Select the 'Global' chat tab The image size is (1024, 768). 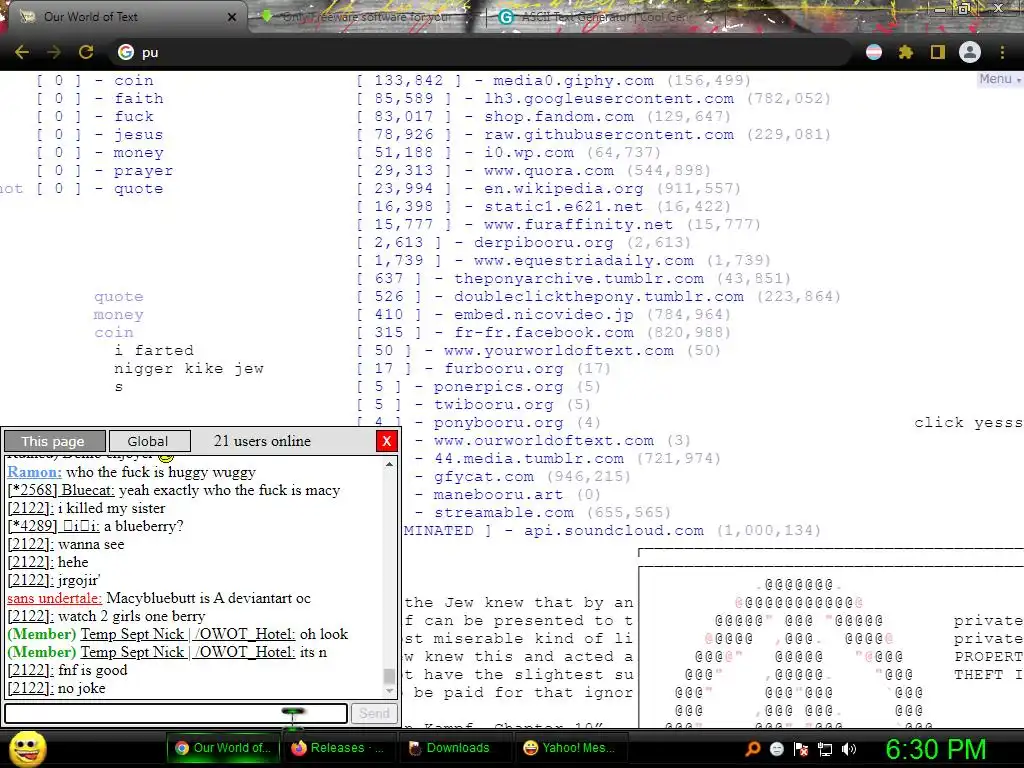(x=148, y=441)
